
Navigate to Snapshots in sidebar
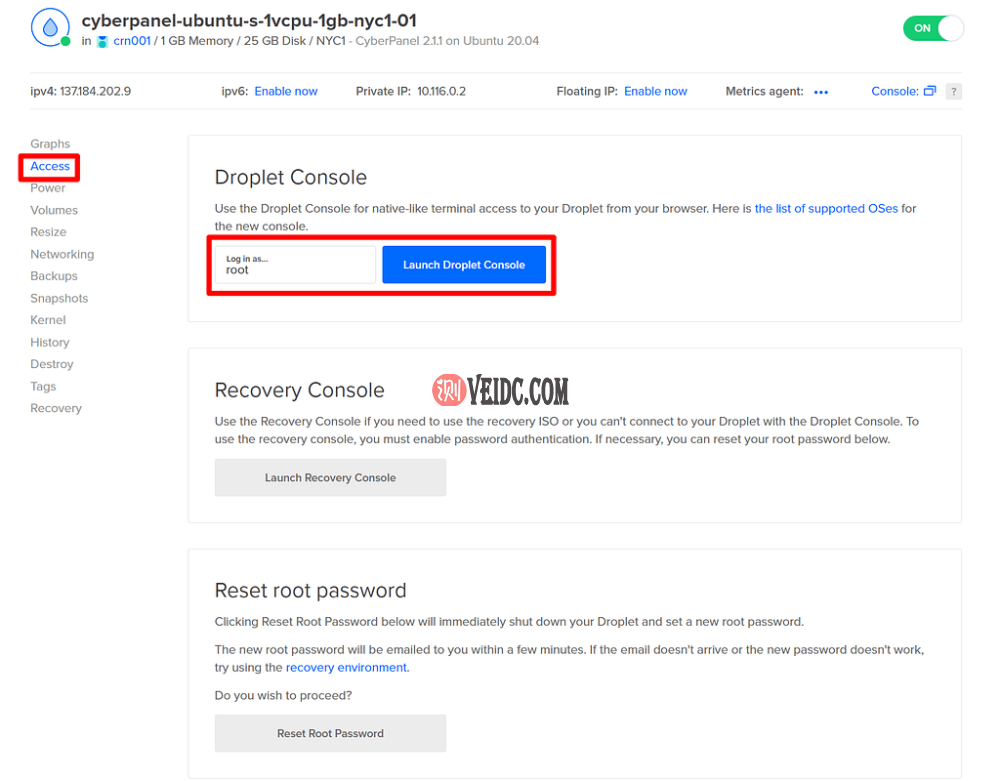tap(59, 298)
